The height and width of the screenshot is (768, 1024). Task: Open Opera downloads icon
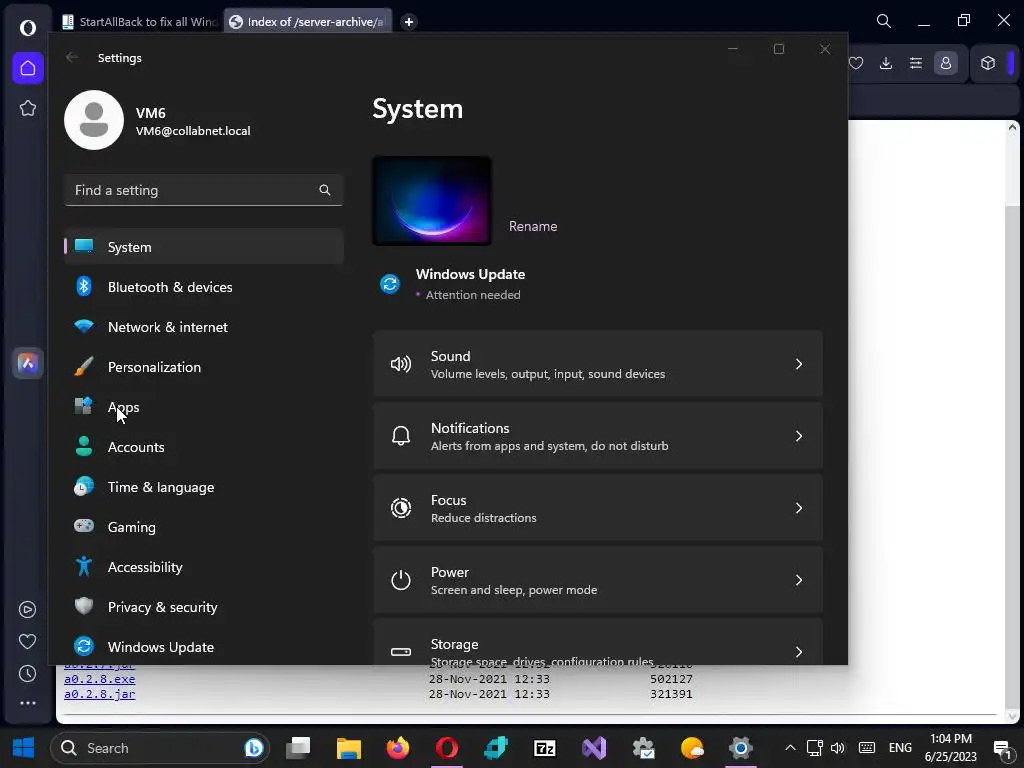click(x=886, y=63)
